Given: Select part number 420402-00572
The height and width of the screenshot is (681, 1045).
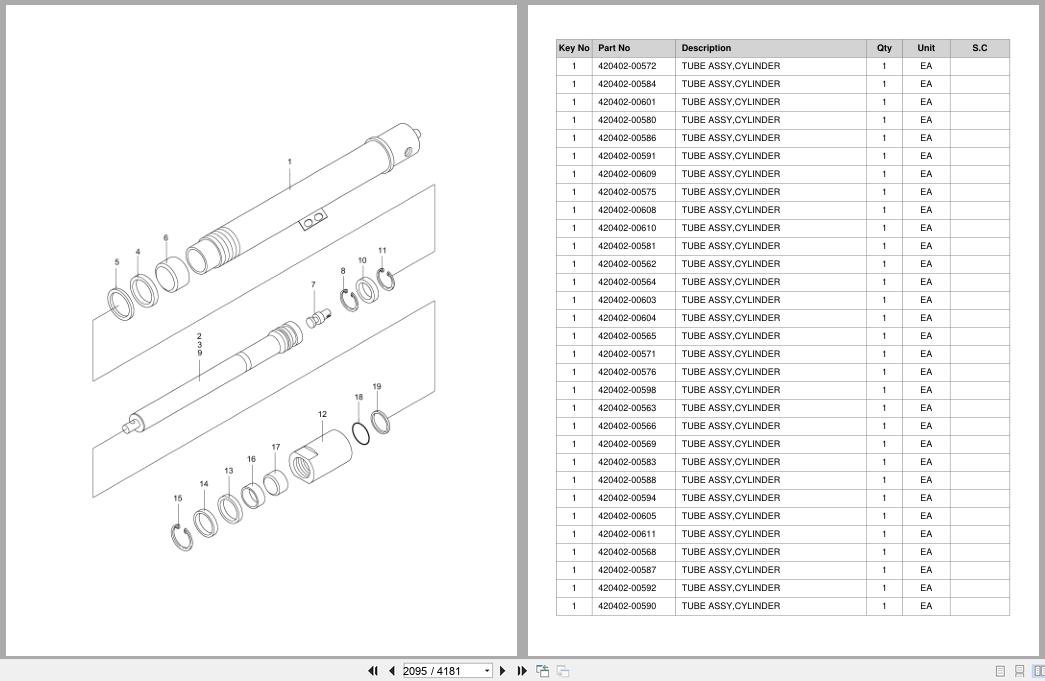Looking at the screenshot, I should pos(626,66).
